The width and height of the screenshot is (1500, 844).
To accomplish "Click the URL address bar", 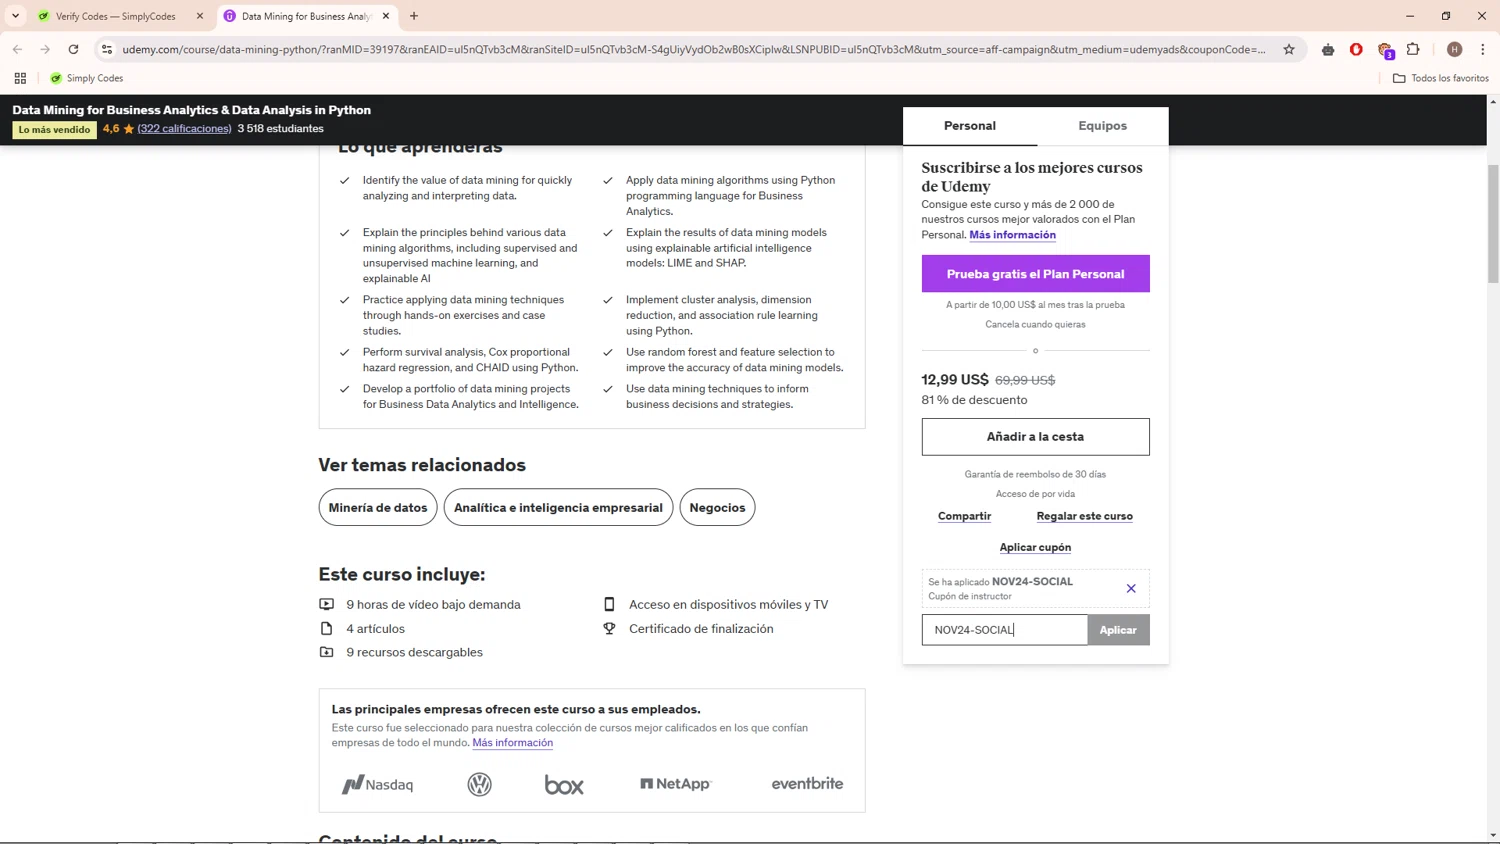I will [694, 49].
